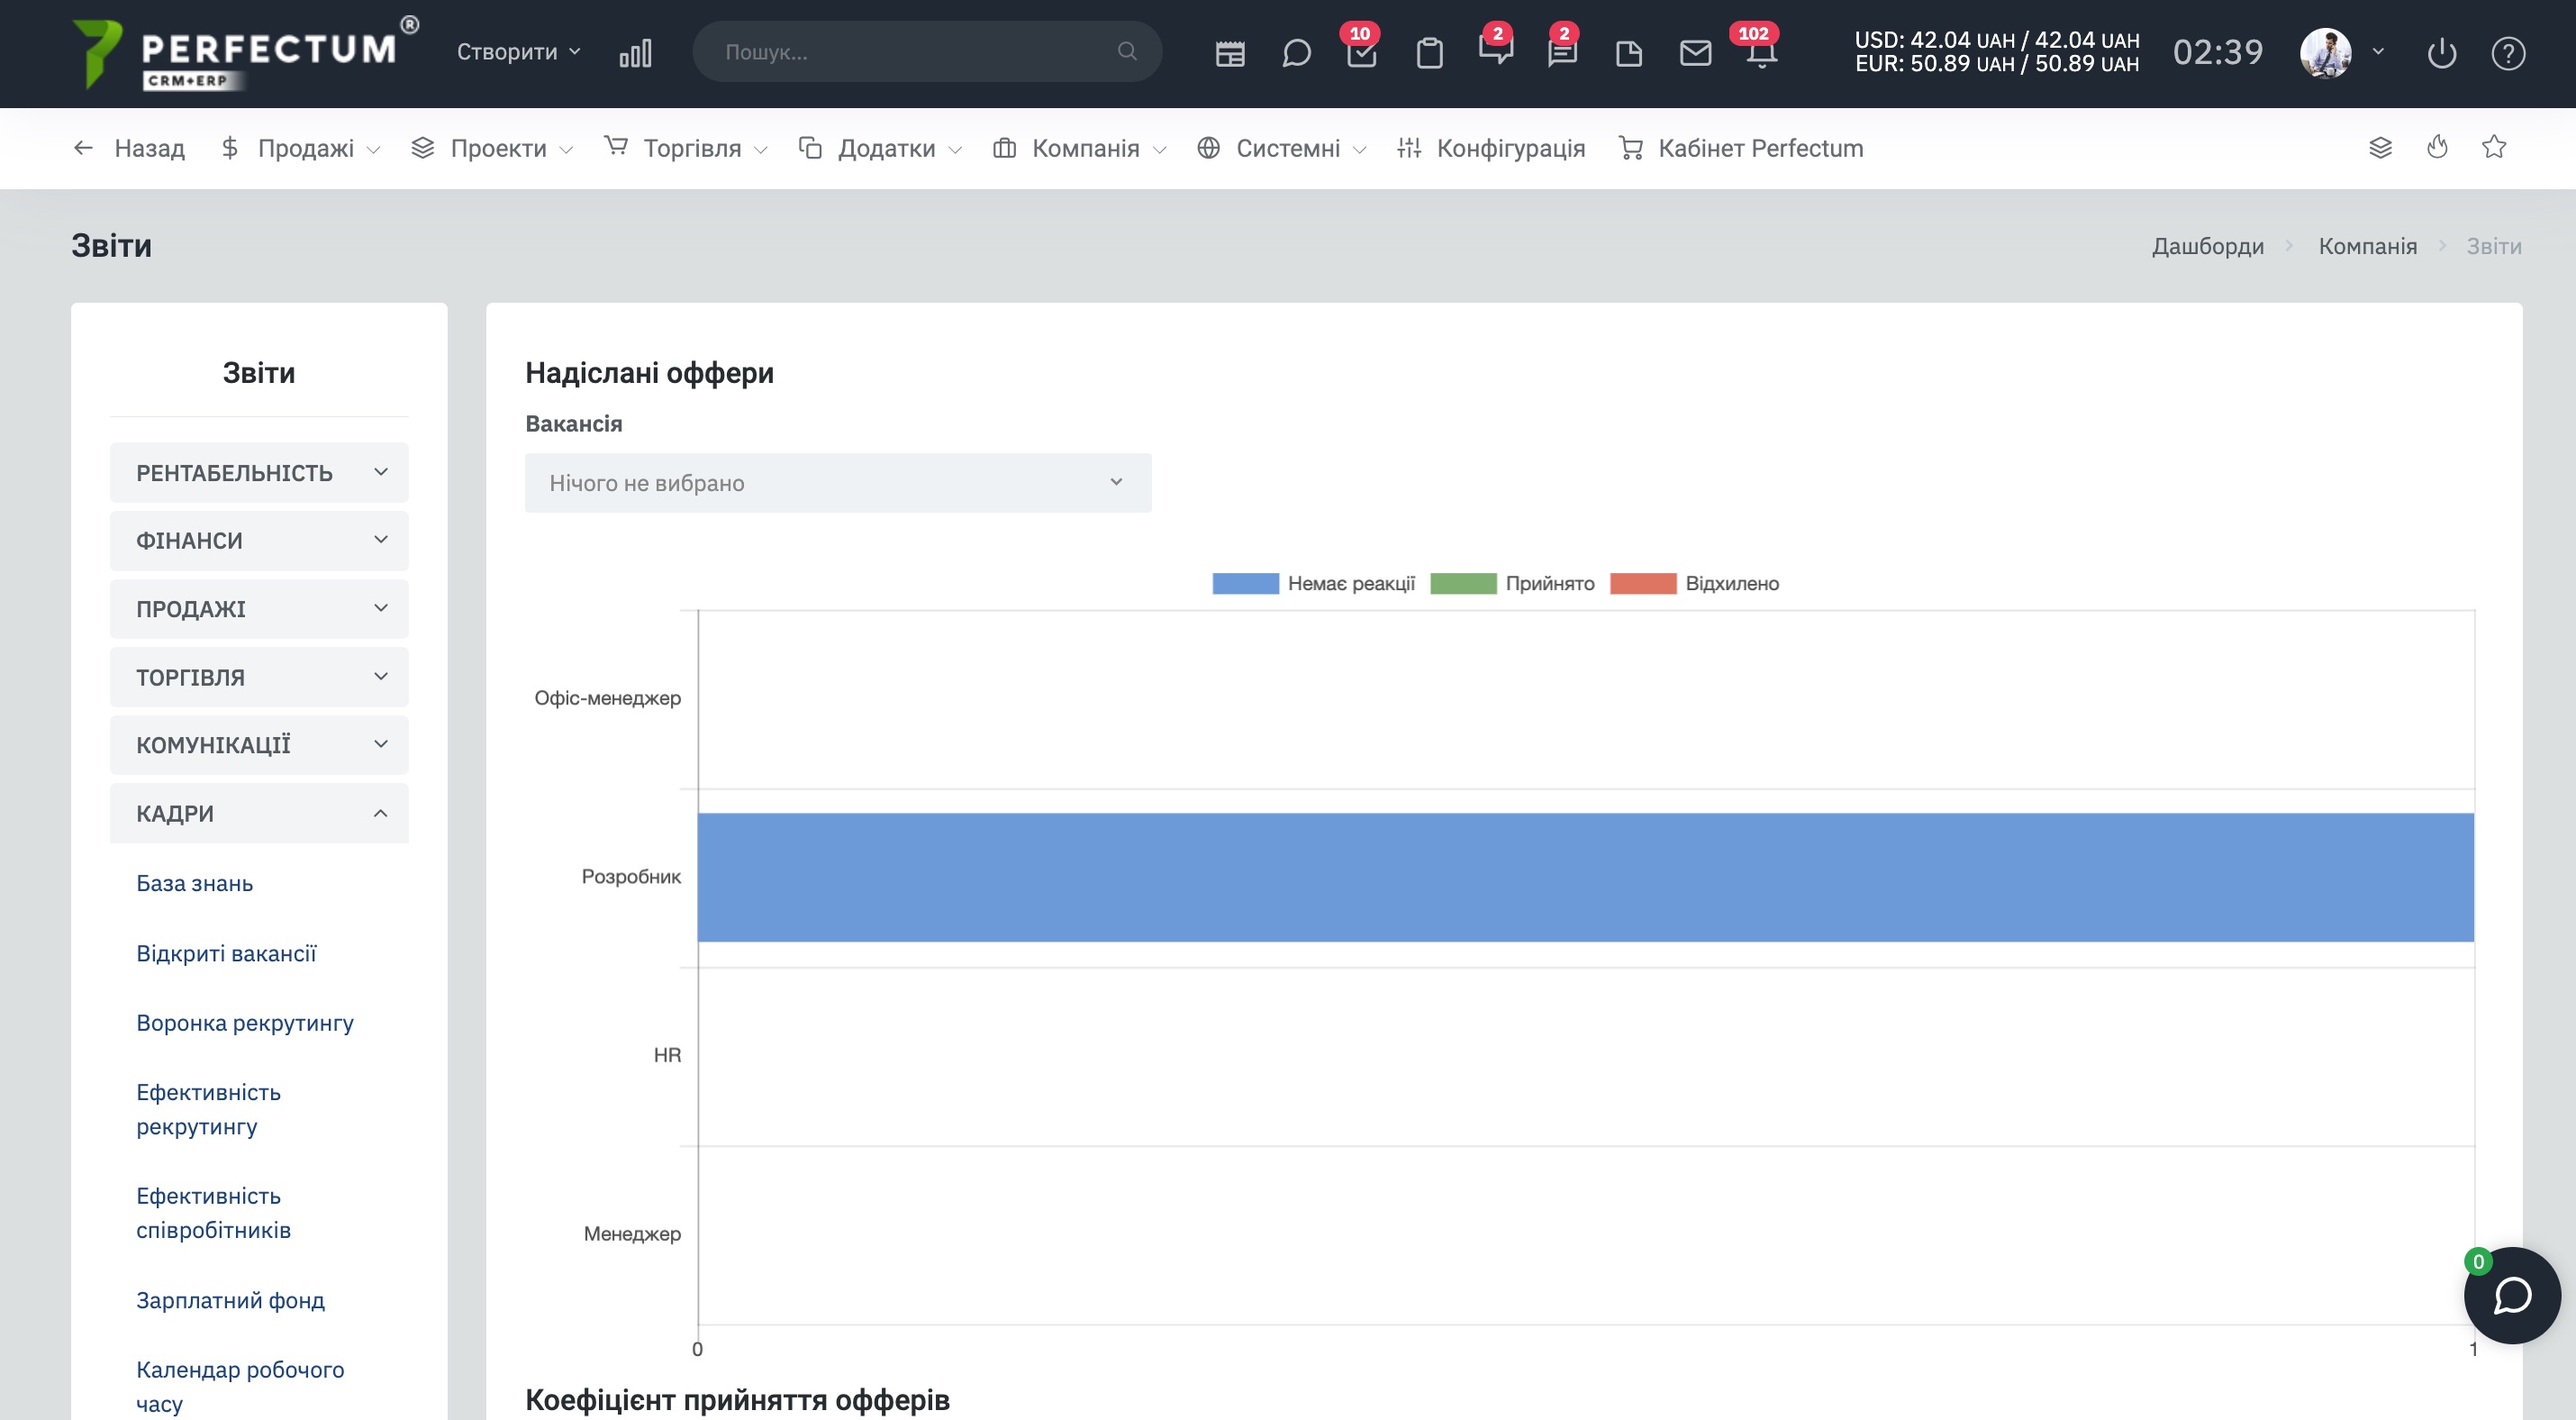Open Кабінет Perfectum menu item

[1741, 148]
